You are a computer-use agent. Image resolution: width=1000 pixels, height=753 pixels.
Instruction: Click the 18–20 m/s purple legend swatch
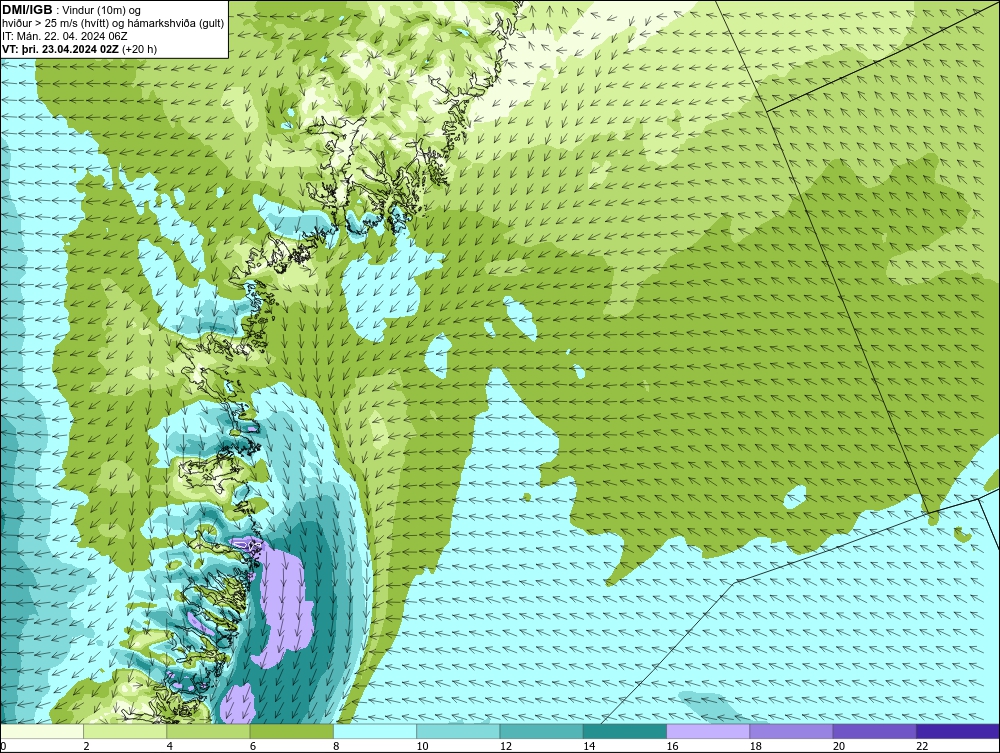(791, 731)
